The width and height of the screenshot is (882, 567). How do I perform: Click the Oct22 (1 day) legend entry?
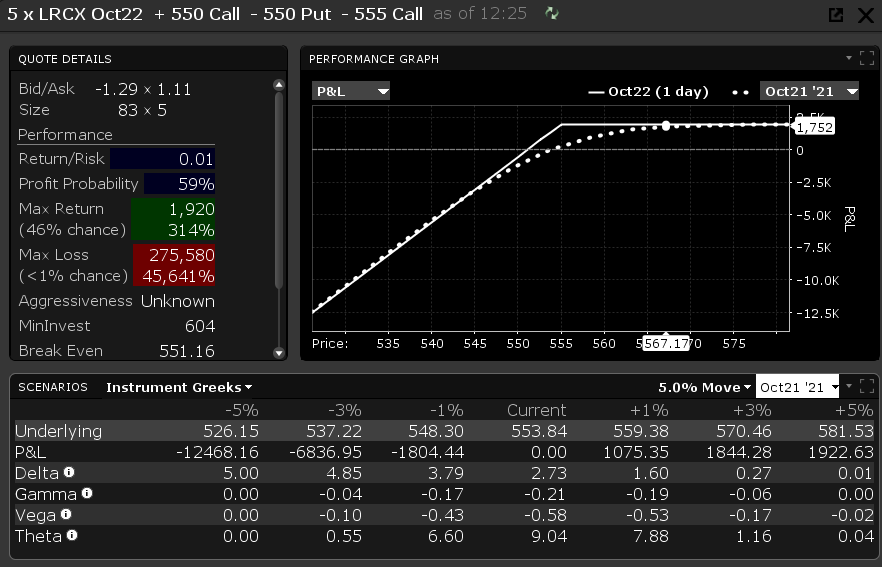tap(648, 92)
